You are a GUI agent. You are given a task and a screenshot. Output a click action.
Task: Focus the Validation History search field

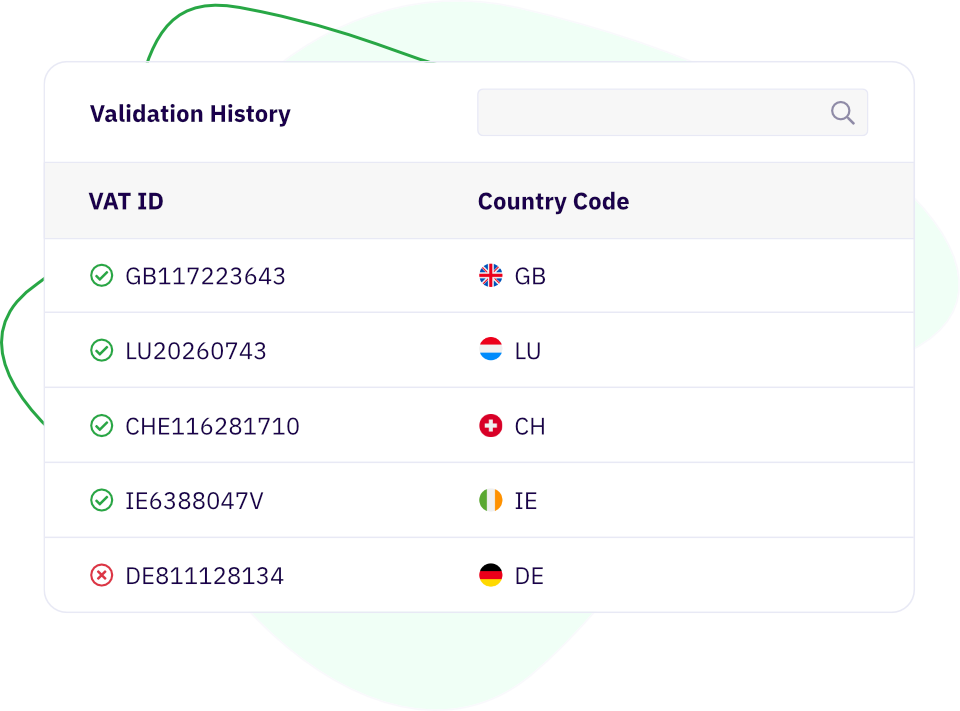tap(652, 113)
